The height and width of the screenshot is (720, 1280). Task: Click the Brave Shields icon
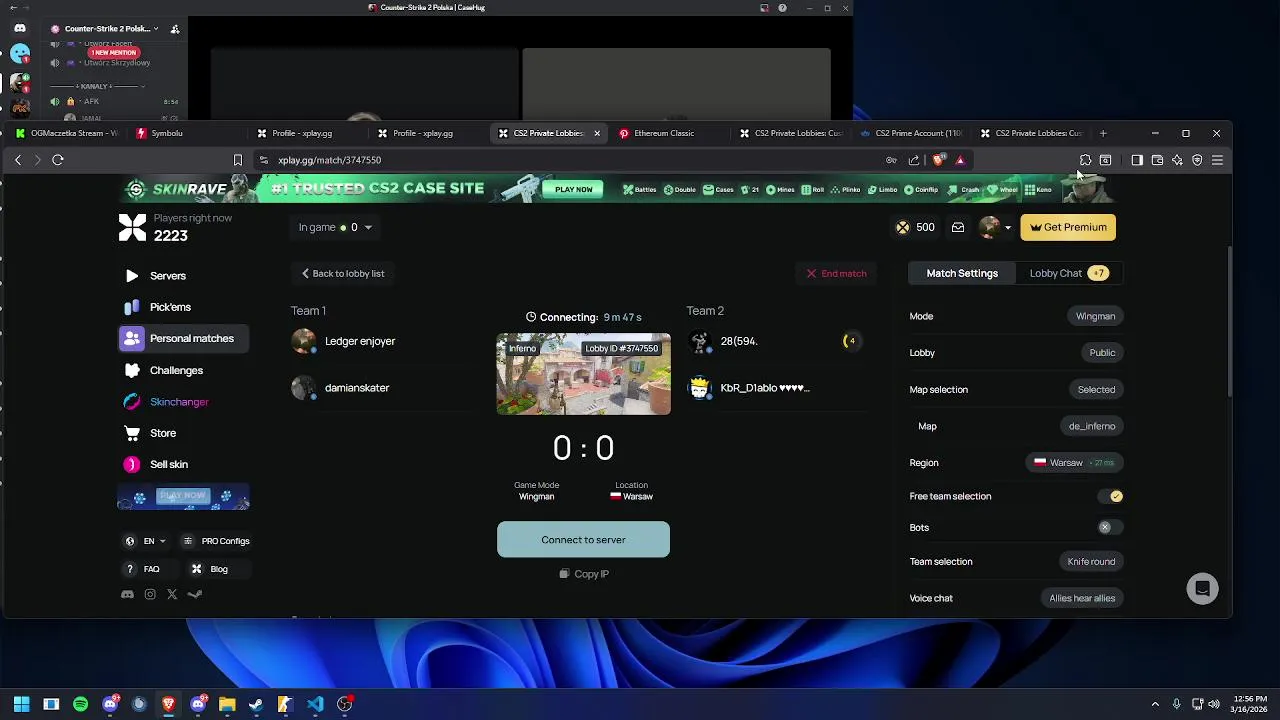tap(938, 160)
